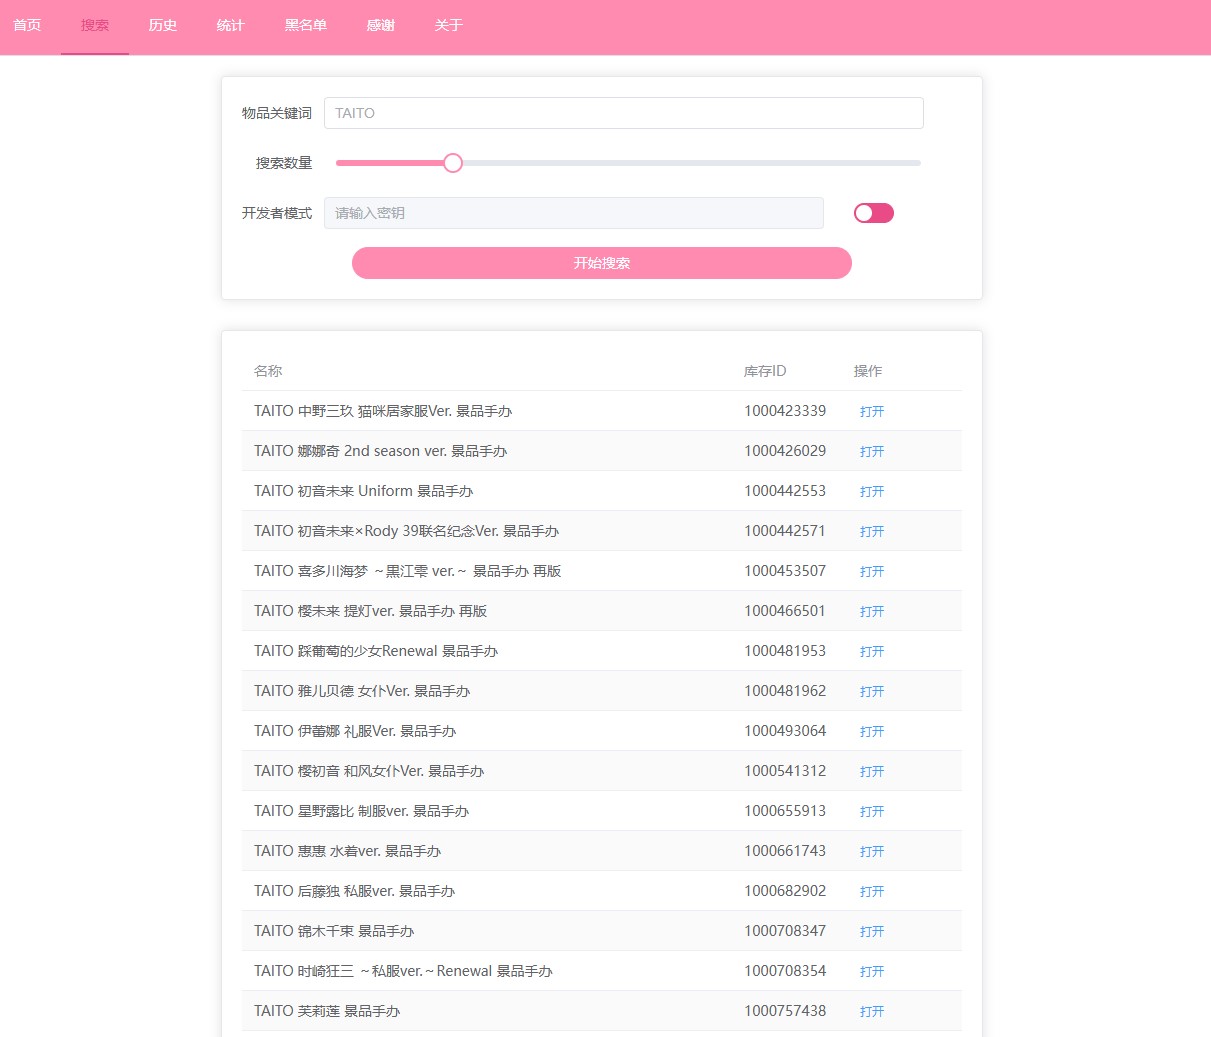Select item name TAITO 雅儿贝德 女仆Ver.

[x=362, y=691]
